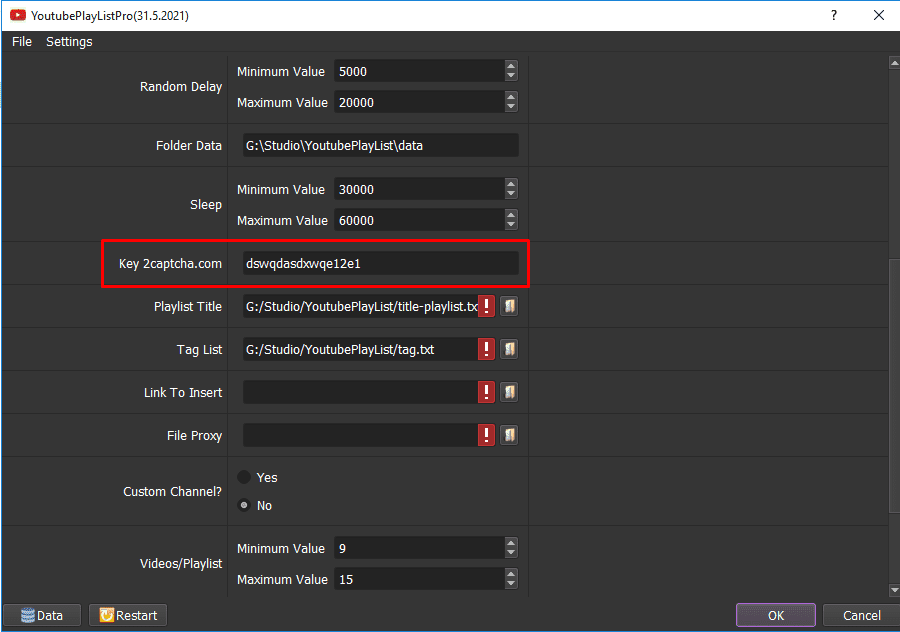Increase Sleep Minimum Value
The height and width of the screenshot is (632, 900).
click(511, 184)
